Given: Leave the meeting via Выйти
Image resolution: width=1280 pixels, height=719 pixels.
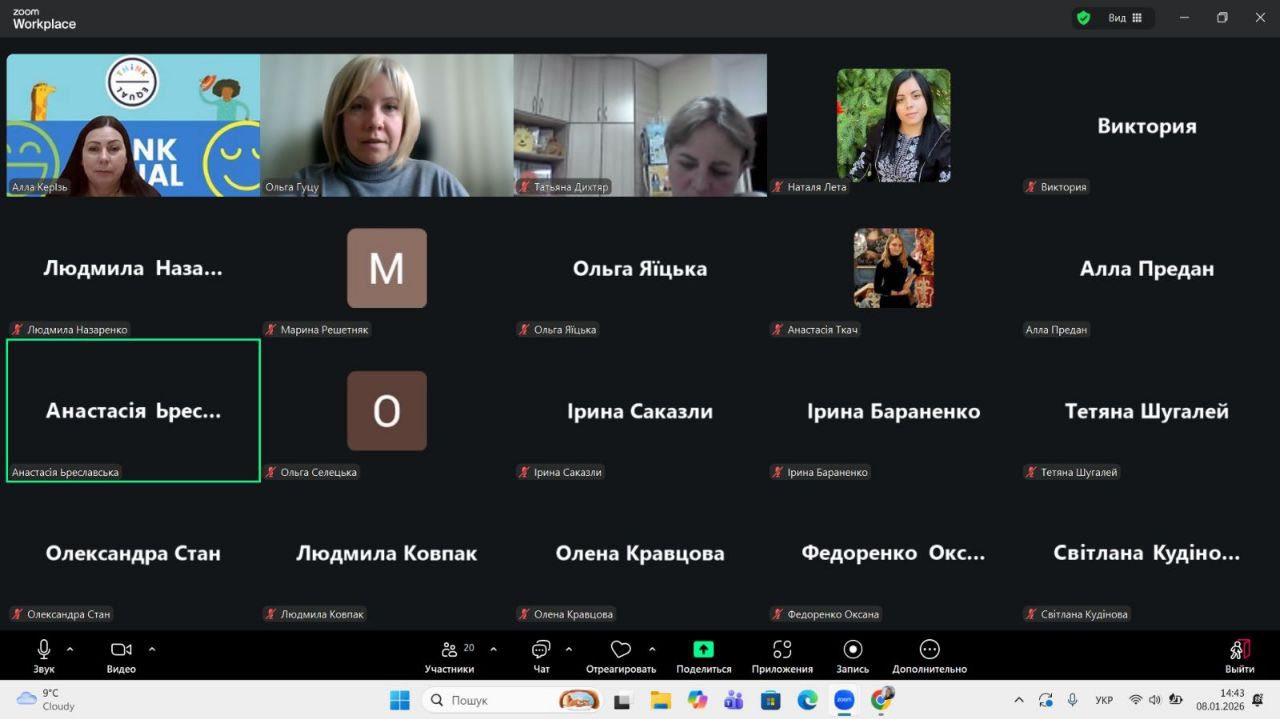Looking at the screenshot, I should tap(1239, 655).
